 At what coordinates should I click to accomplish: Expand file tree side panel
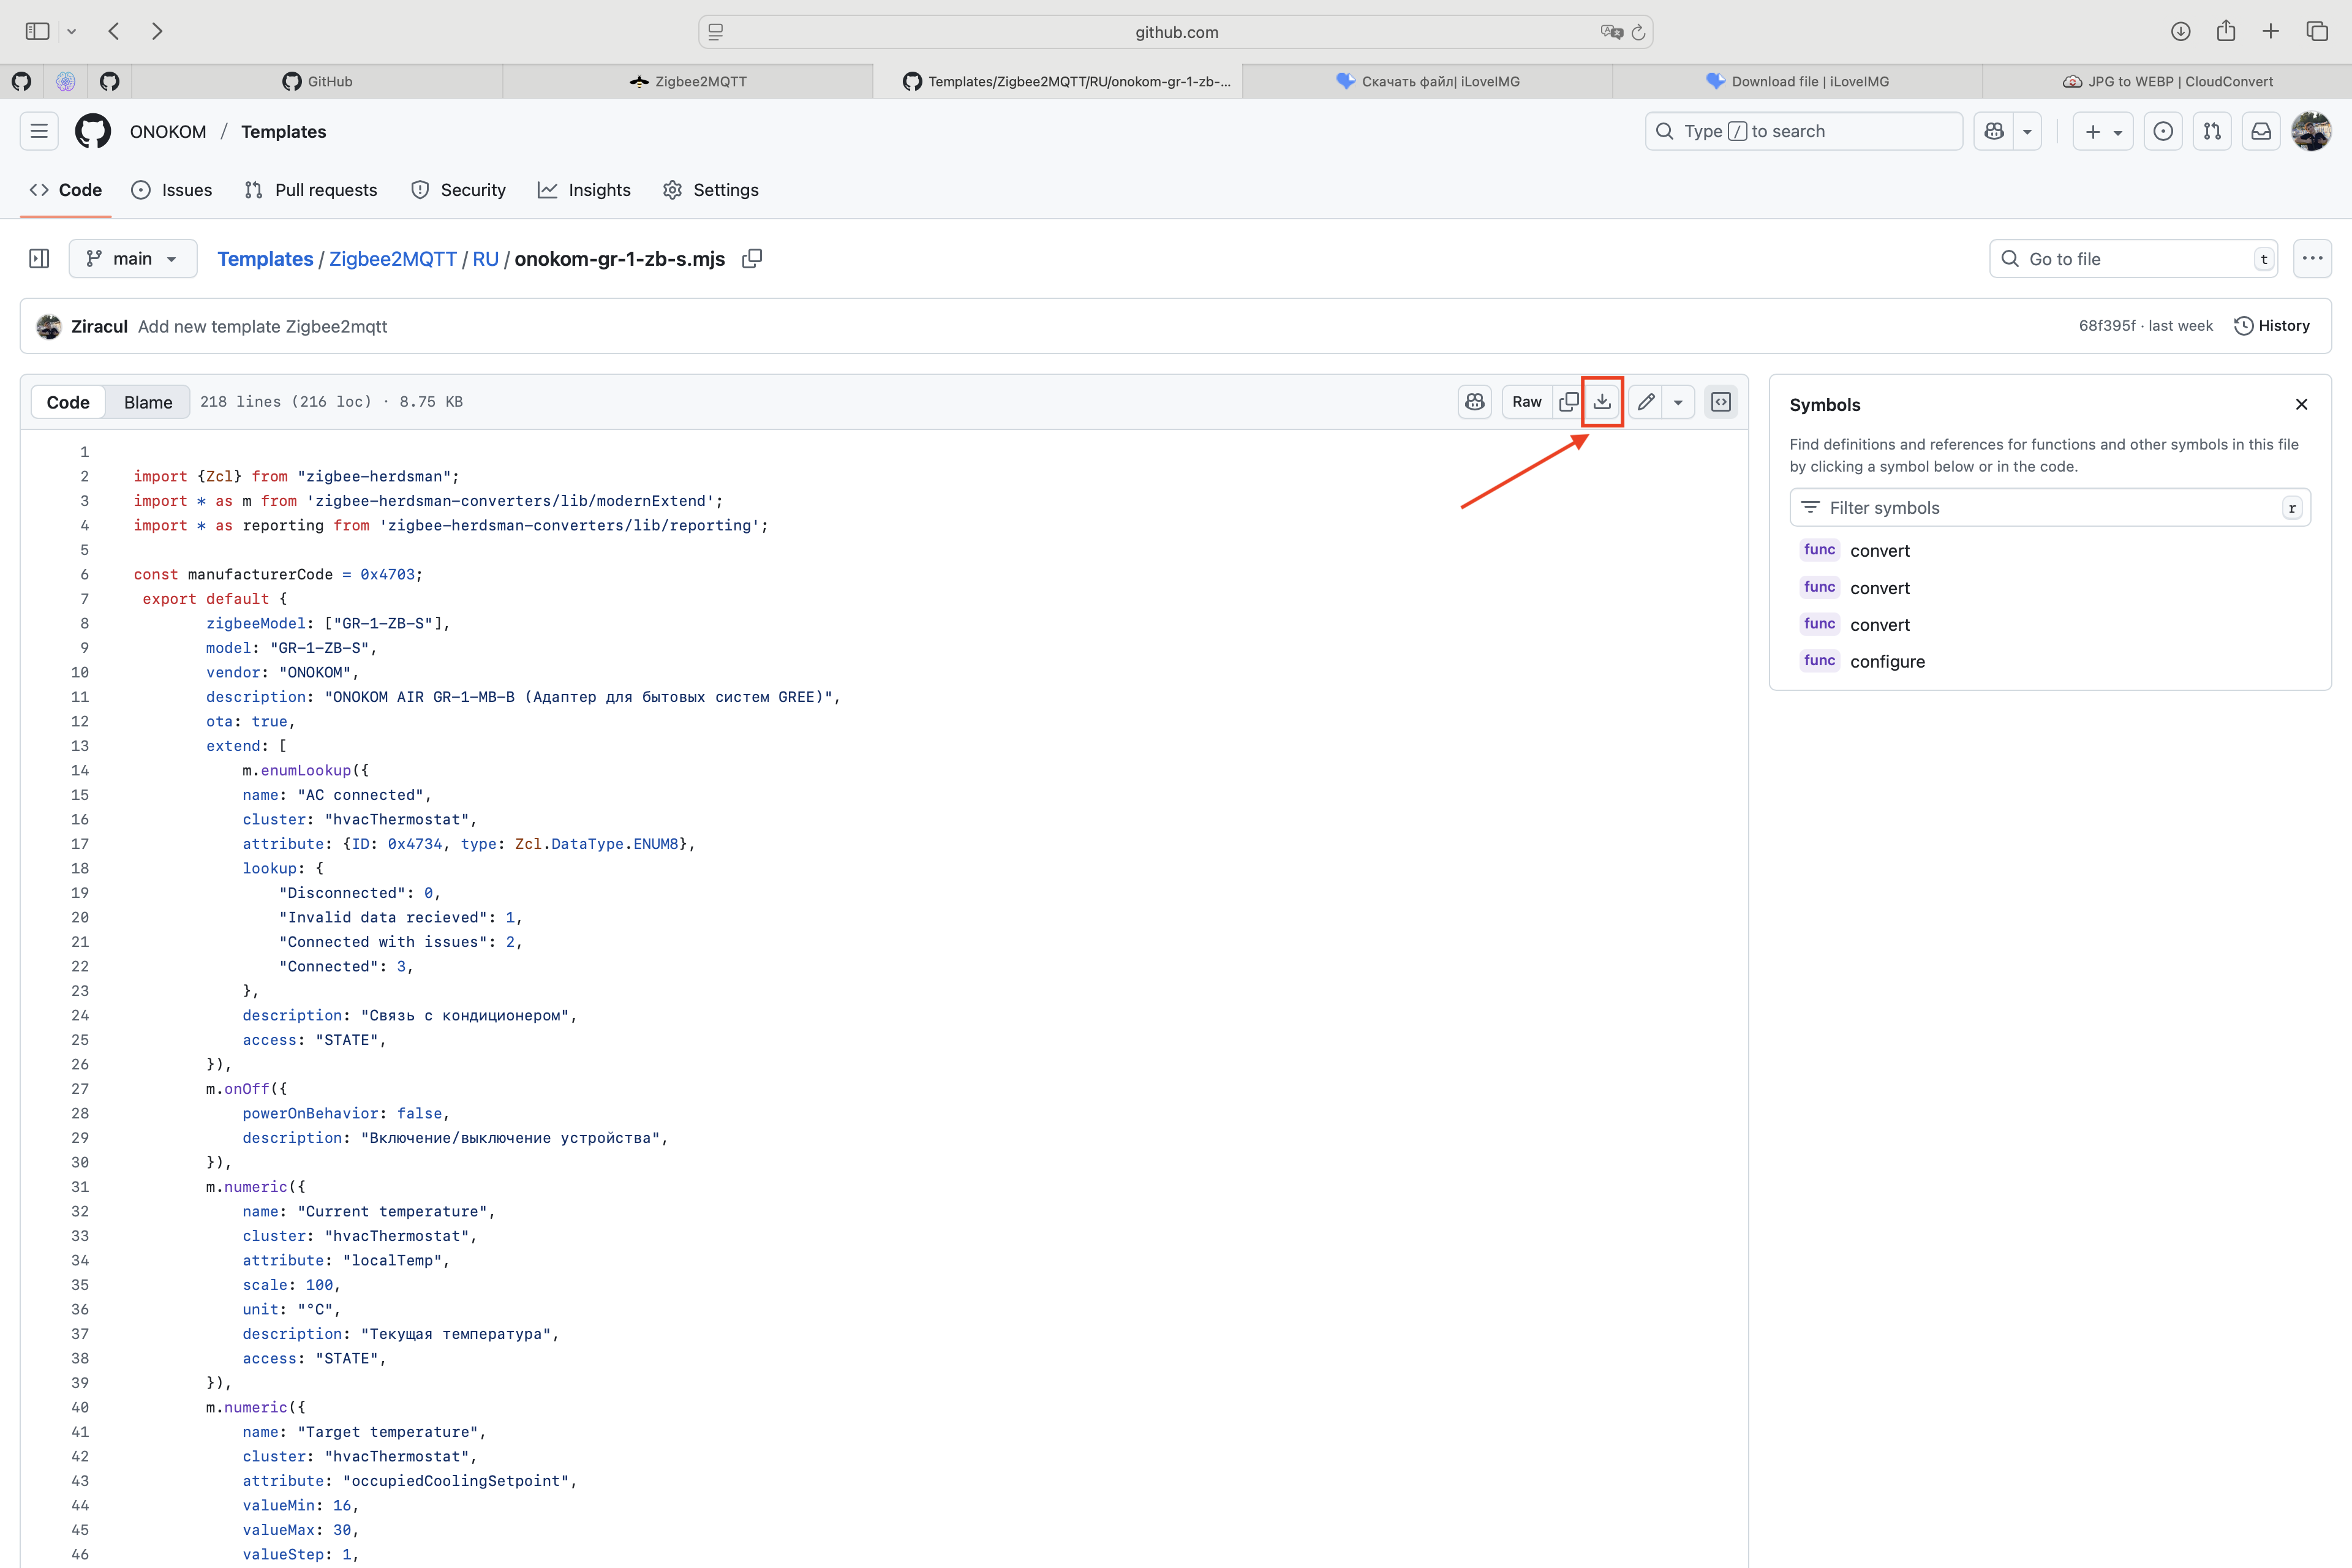tap(39, 259)
